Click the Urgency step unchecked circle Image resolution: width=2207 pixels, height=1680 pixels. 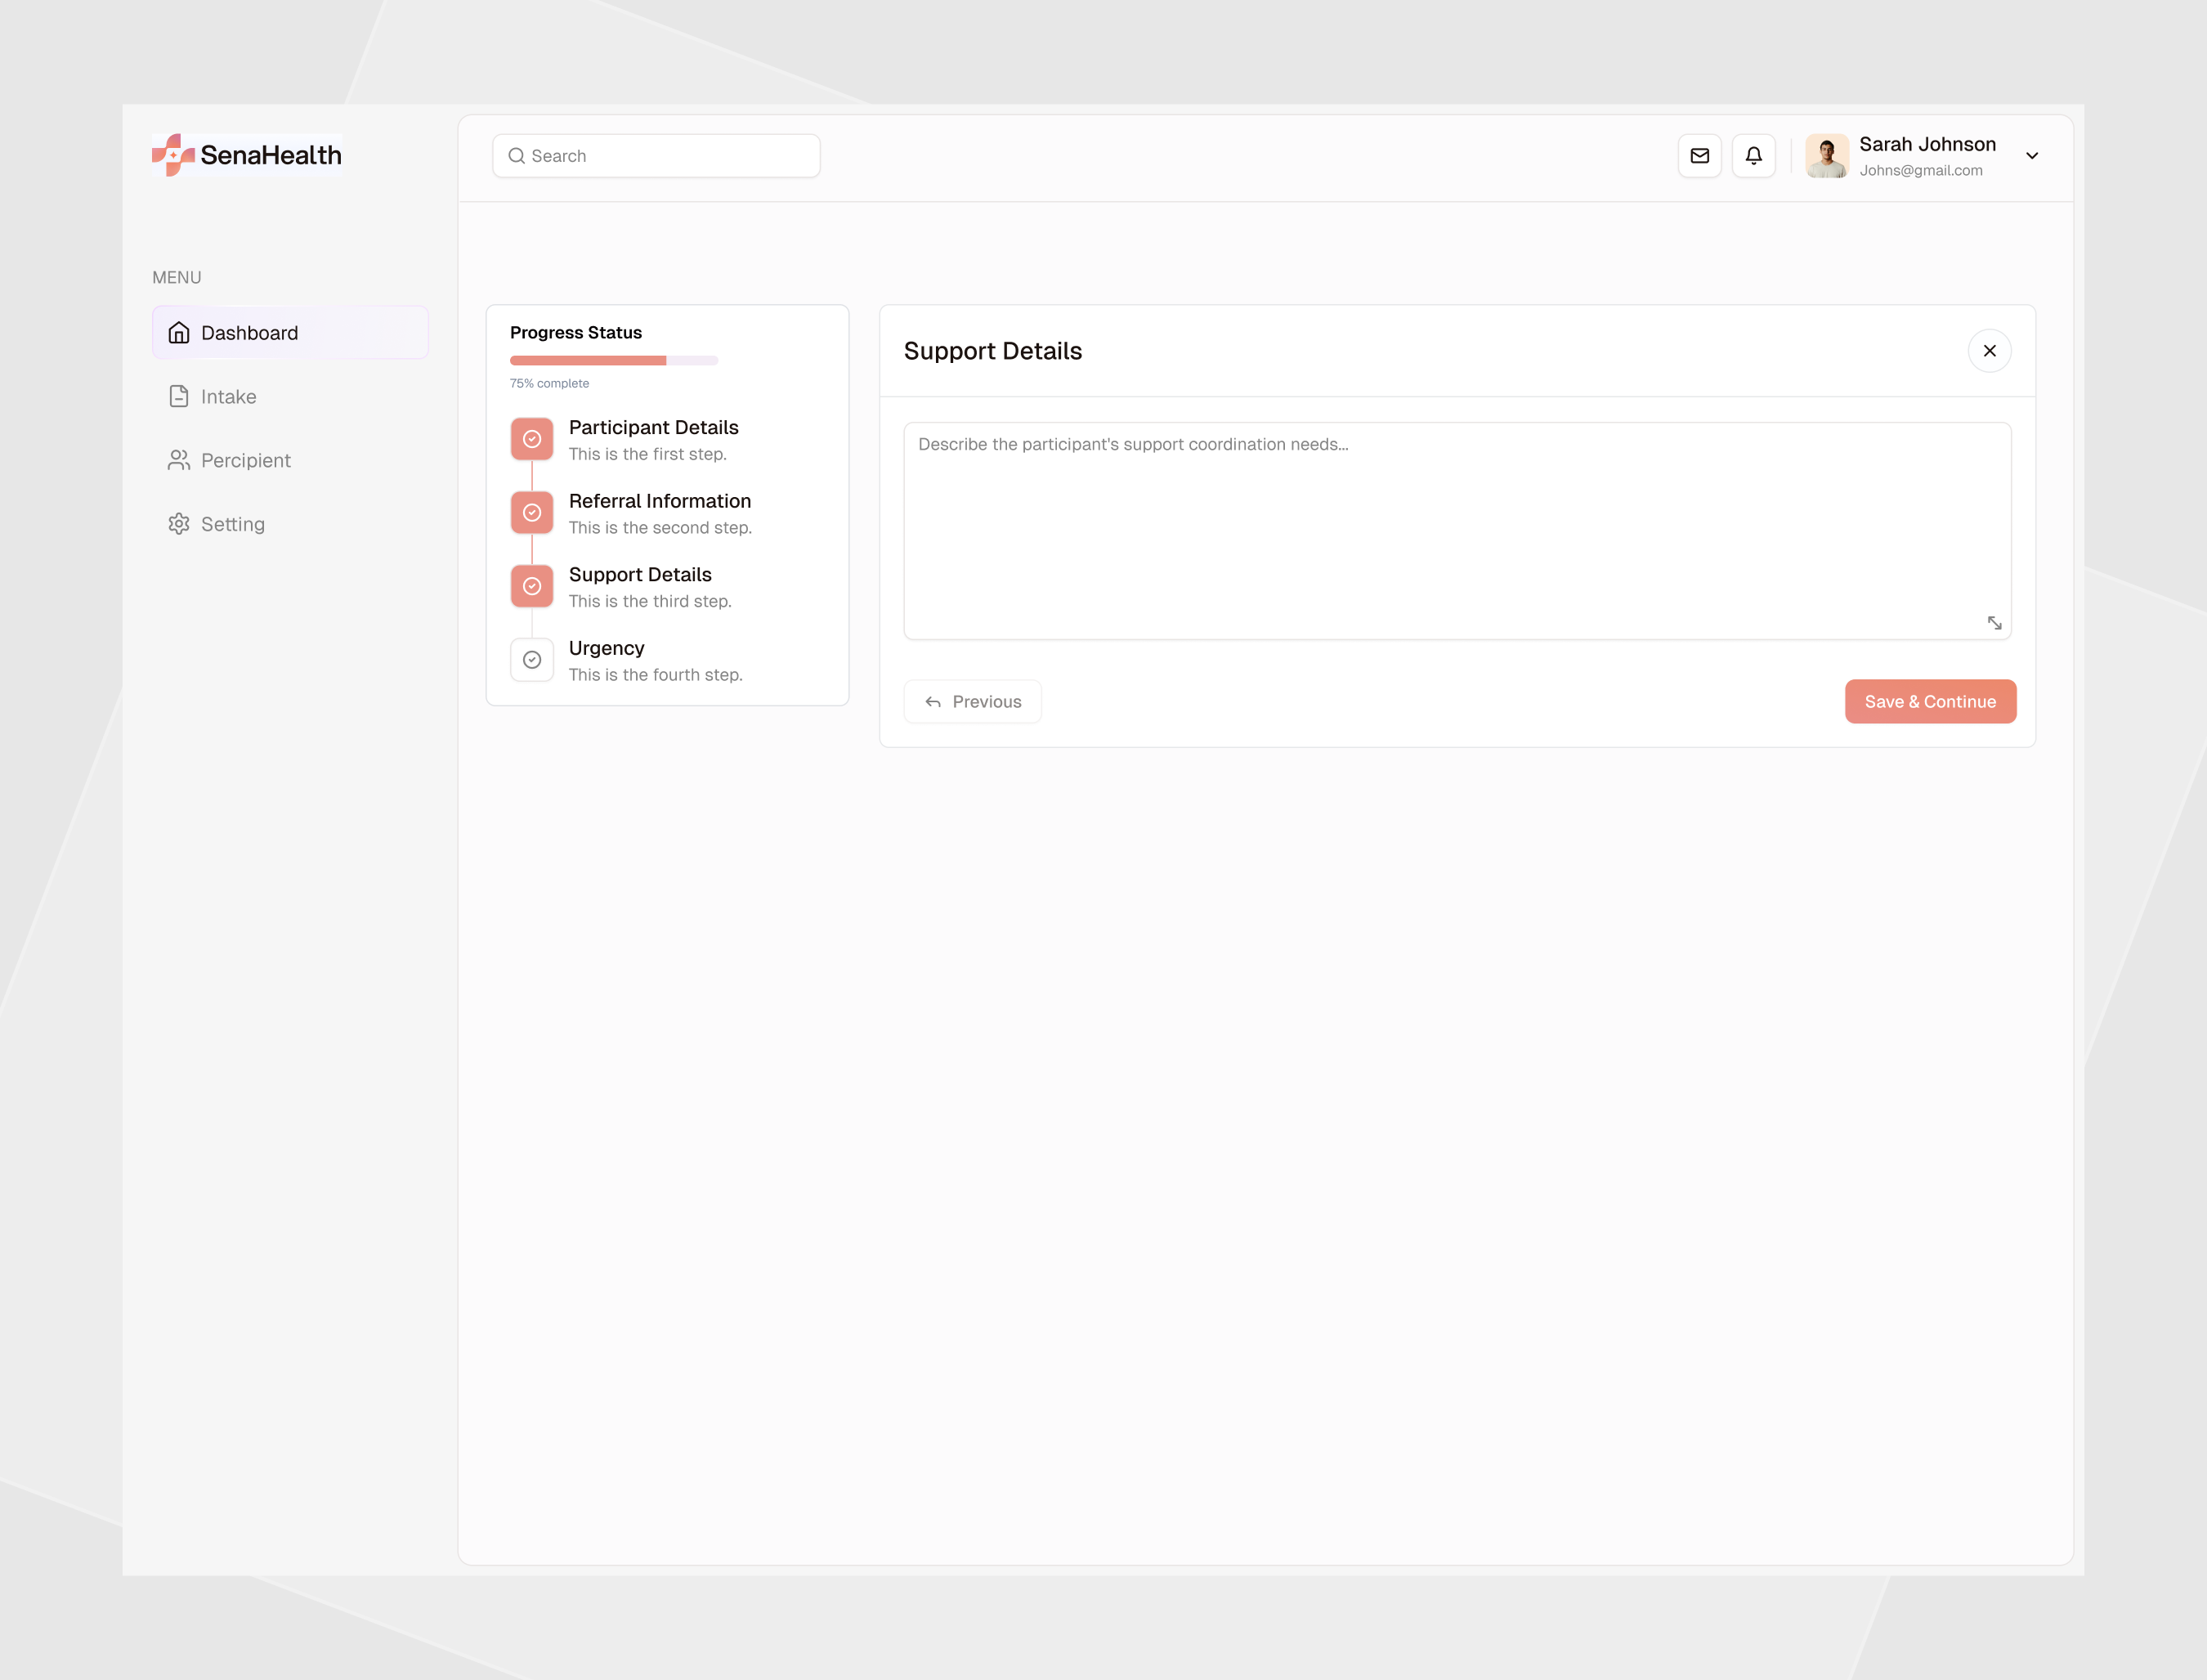point(531,659)
